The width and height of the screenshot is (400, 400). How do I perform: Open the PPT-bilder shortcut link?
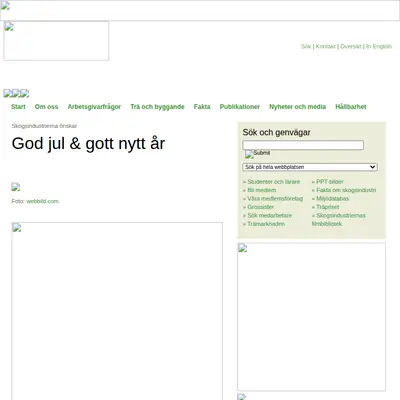(330, 182)
